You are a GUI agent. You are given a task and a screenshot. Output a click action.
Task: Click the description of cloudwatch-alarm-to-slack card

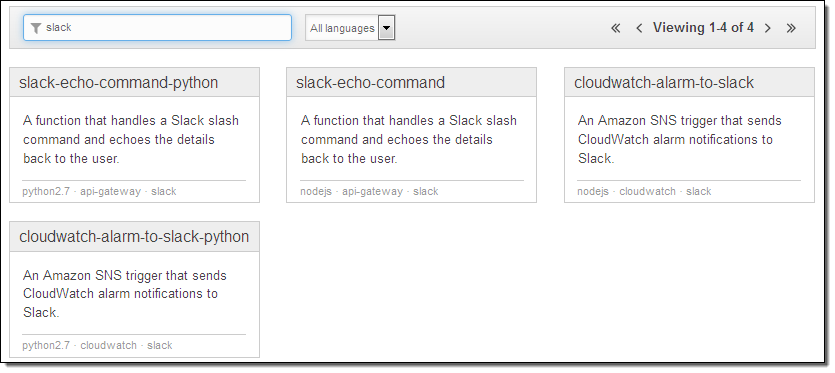tap(680, 140)
